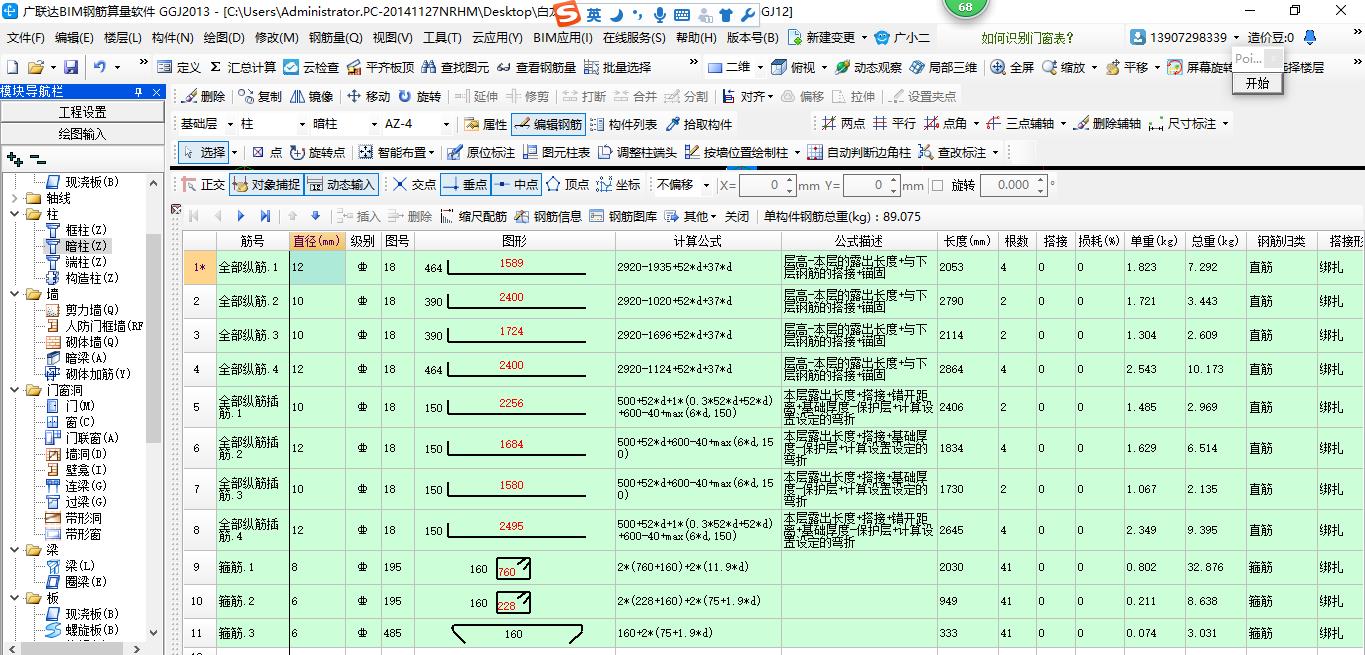Expand the 轴线 tree node
1365x655 pixels.
click(x=17, y=198)
